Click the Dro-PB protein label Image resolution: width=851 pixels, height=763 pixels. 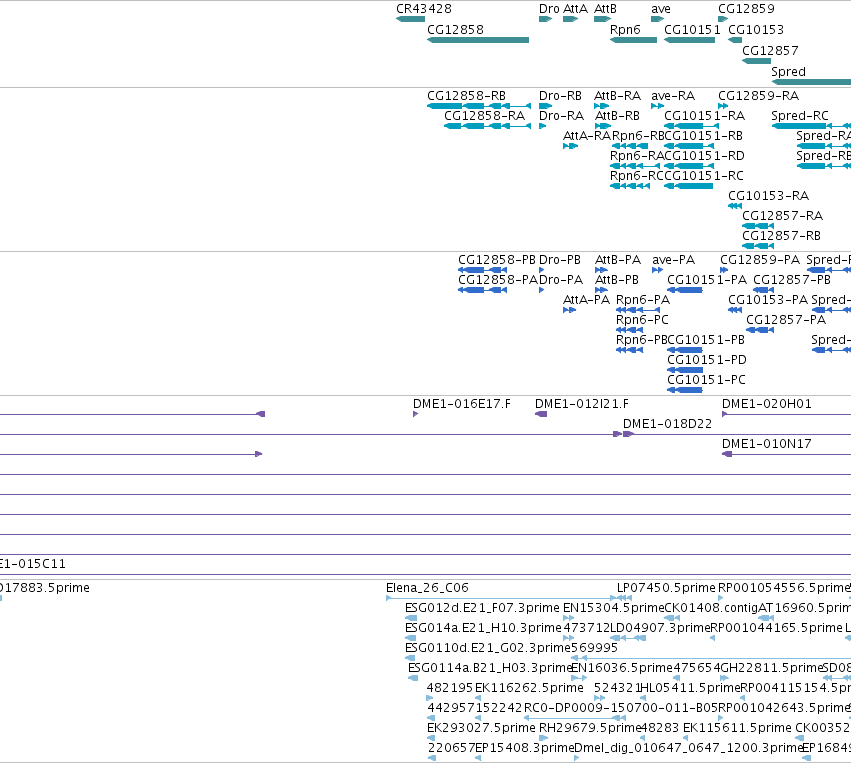click(560, 260)
